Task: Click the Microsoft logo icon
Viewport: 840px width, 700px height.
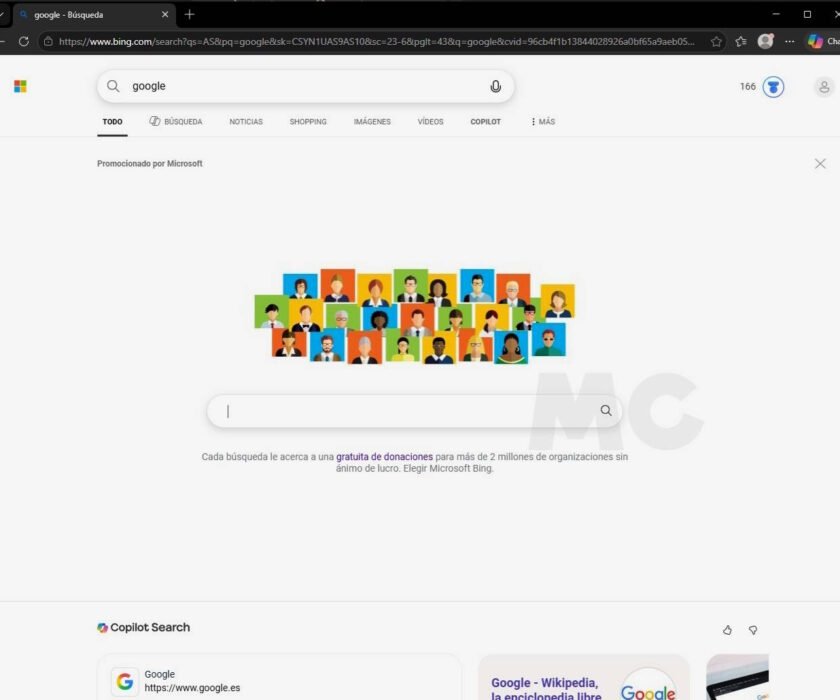Action: pyautogui.click(x=20, y=86)
